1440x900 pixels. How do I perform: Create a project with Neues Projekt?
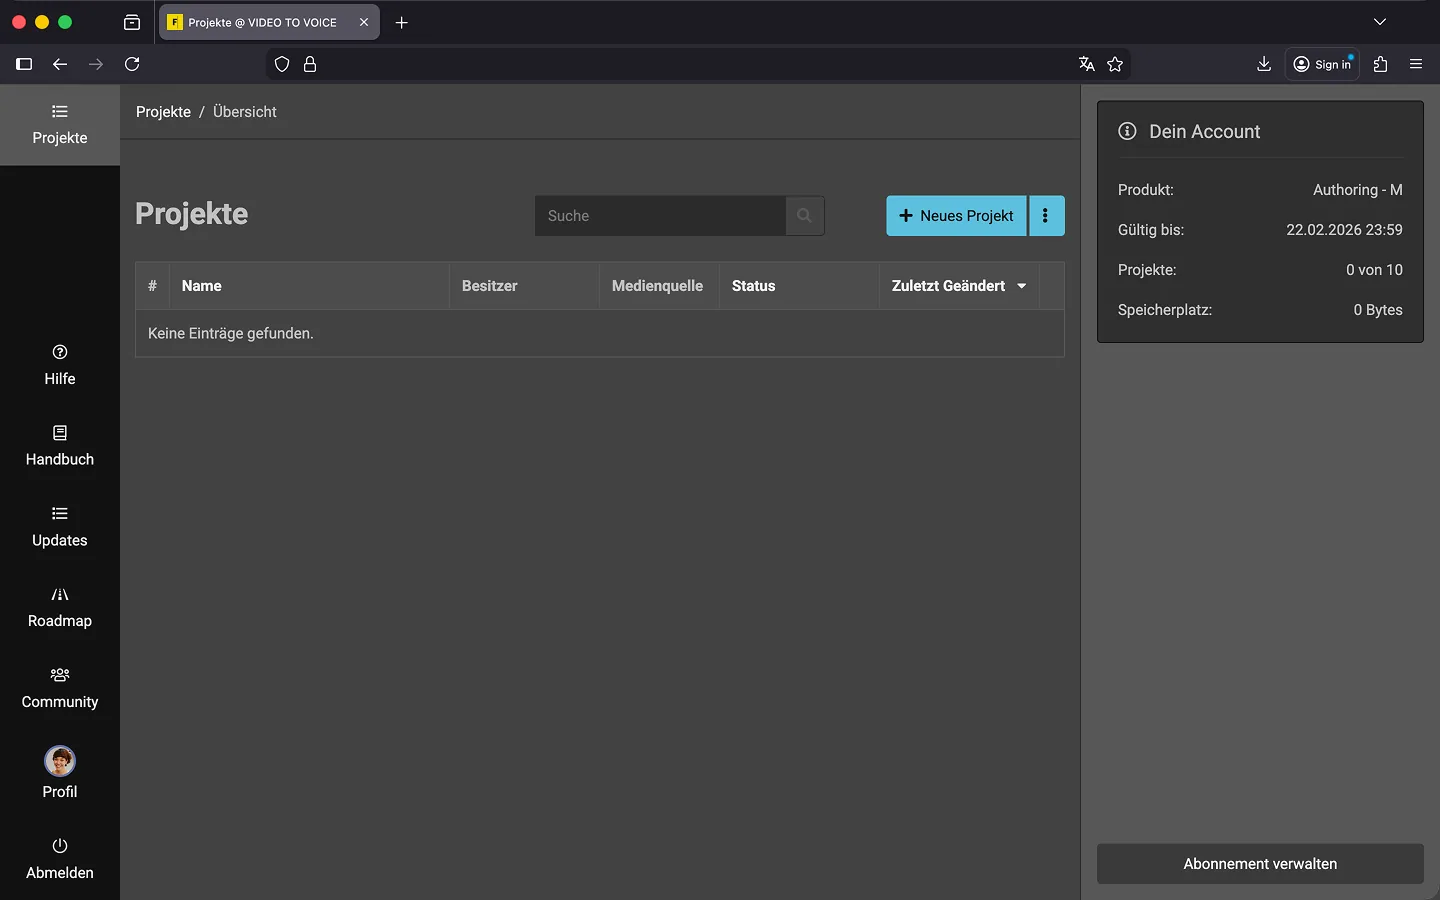[956, 216]
